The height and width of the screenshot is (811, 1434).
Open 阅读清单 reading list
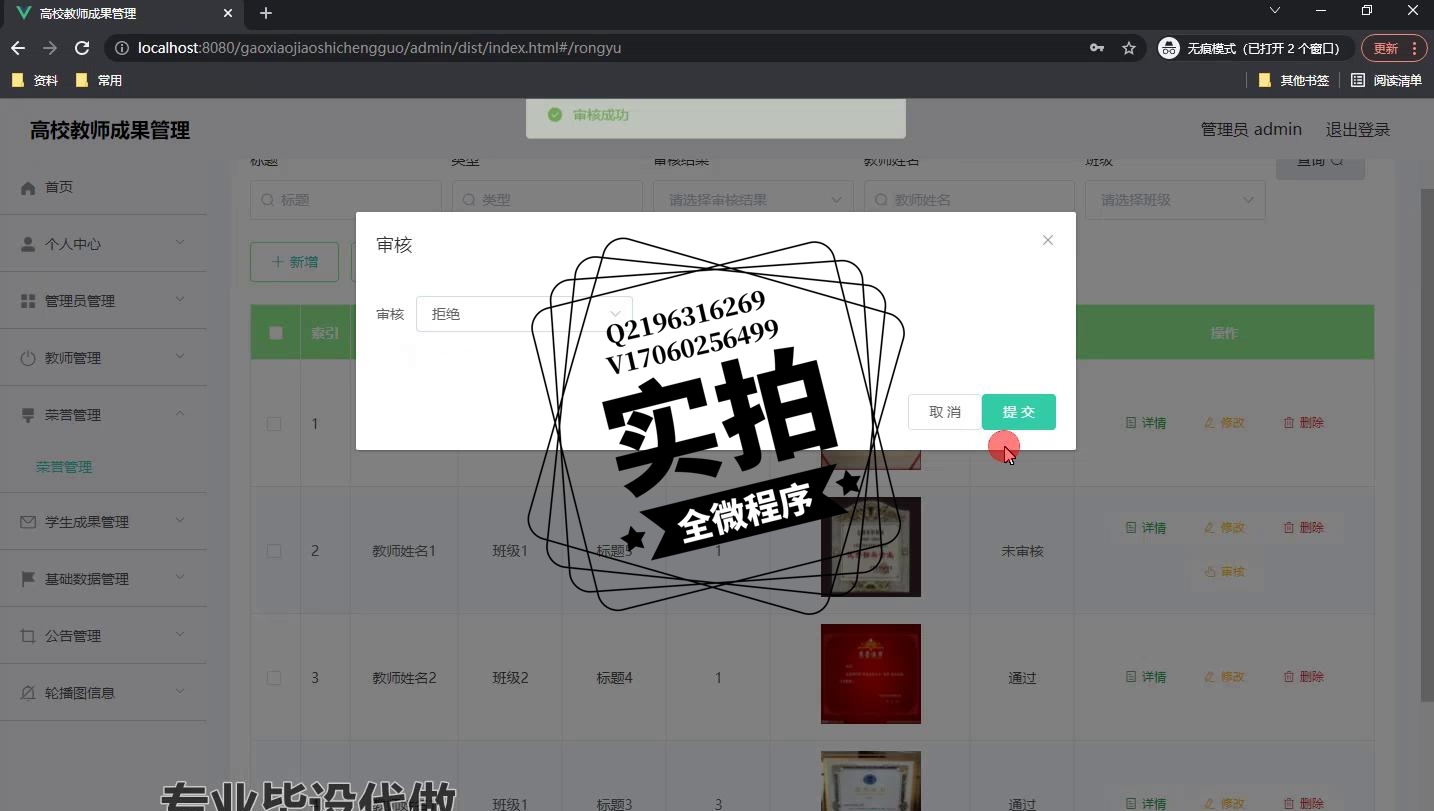[x=1386, y=80]
